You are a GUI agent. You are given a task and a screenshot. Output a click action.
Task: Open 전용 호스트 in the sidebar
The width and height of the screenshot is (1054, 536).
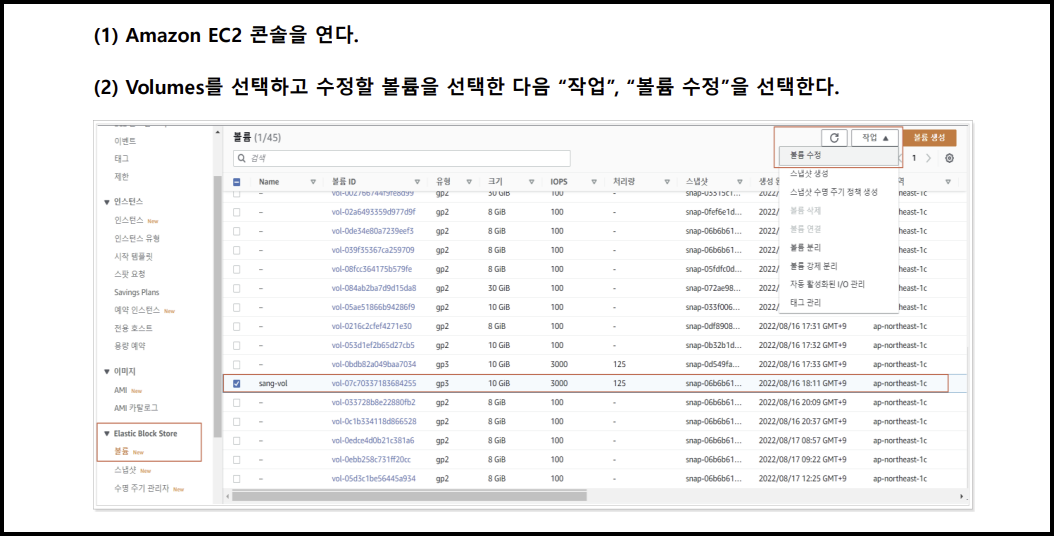click(133, 328)
